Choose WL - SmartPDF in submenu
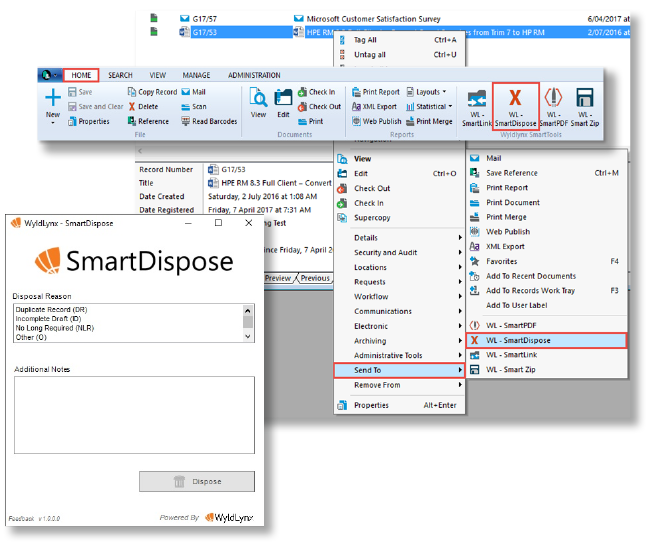Viewport: 650px width, 550px height. click(547, 325)
